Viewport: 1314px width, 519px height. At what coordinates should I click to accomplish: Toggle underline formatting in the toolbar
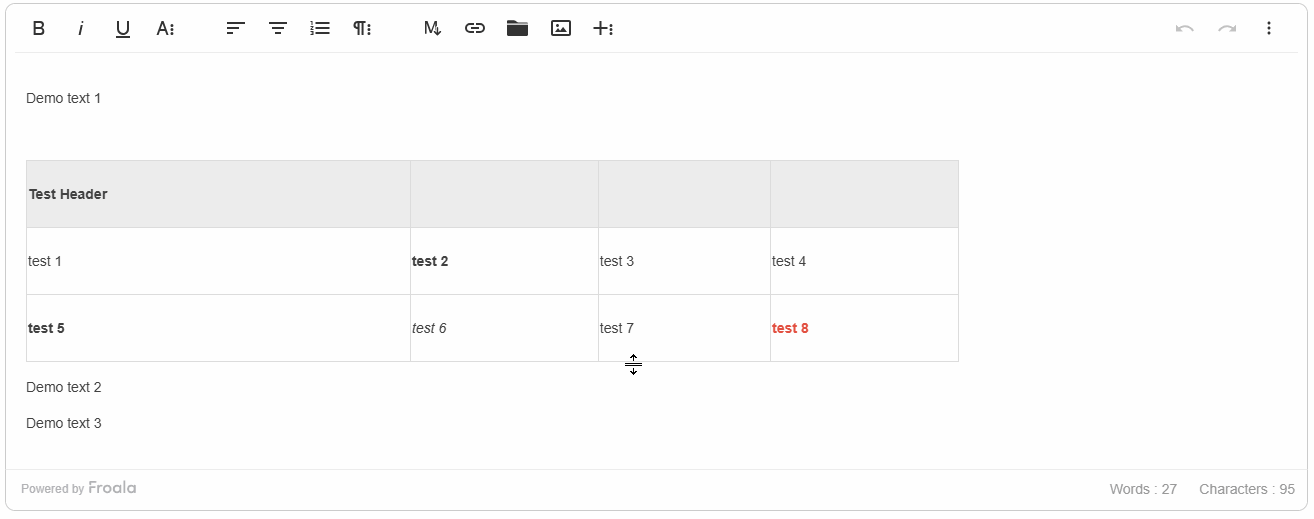123,28
